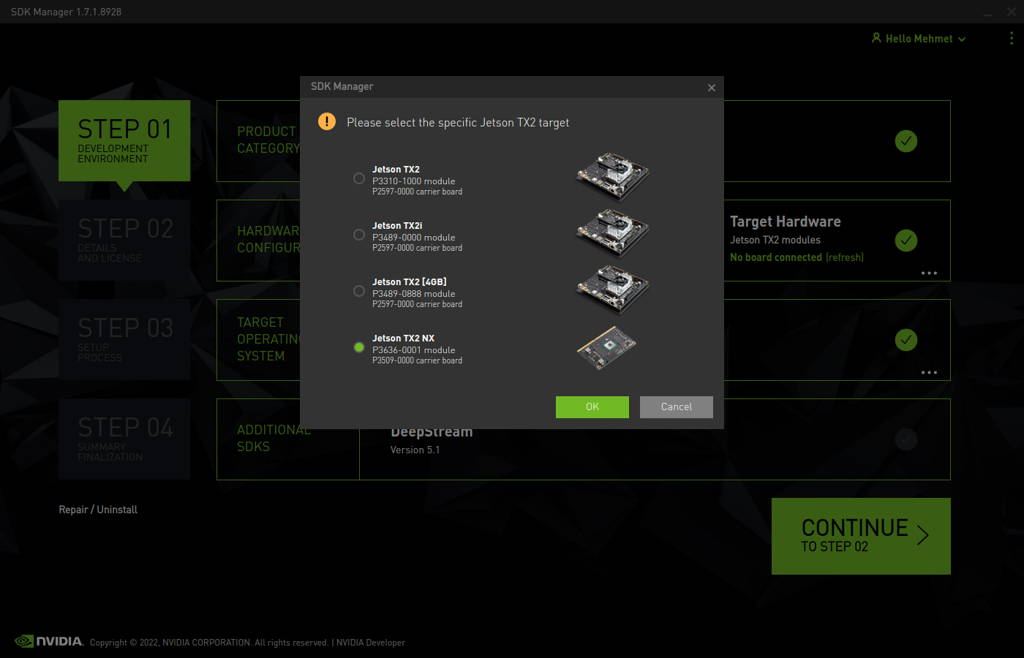The image size is (1024, 658).
Task: Click the NVIDIA logo in footer
Action: coord(49,641)
